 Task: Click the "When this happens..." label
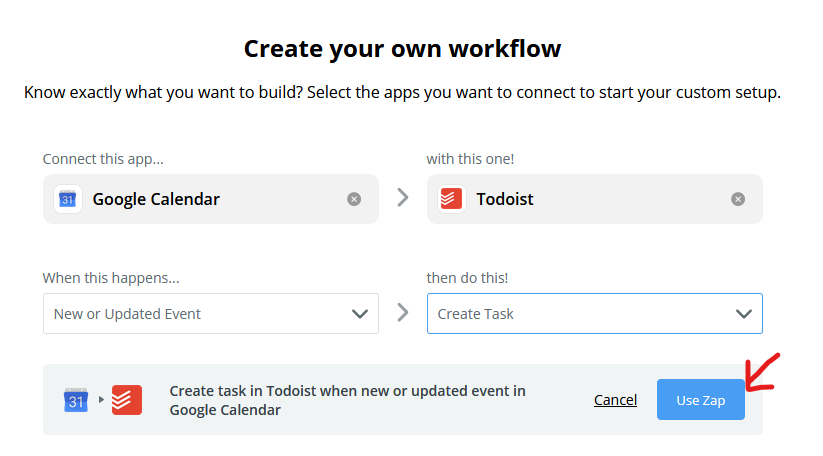tap(111, 278)
